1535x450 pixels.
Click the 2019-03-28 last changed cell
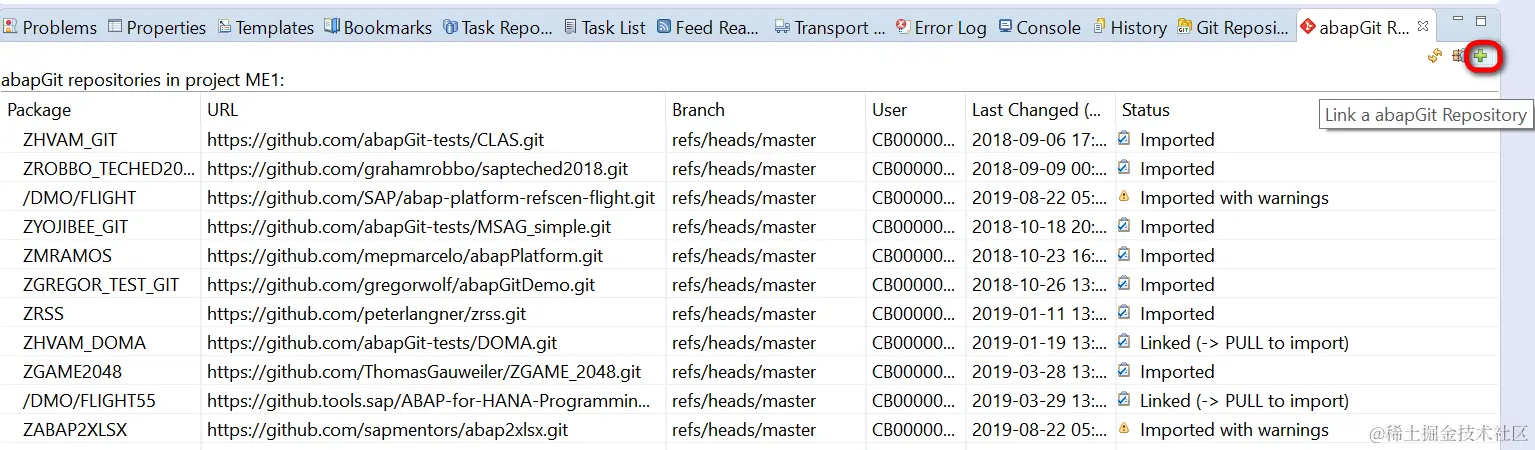coord(1039,372)
